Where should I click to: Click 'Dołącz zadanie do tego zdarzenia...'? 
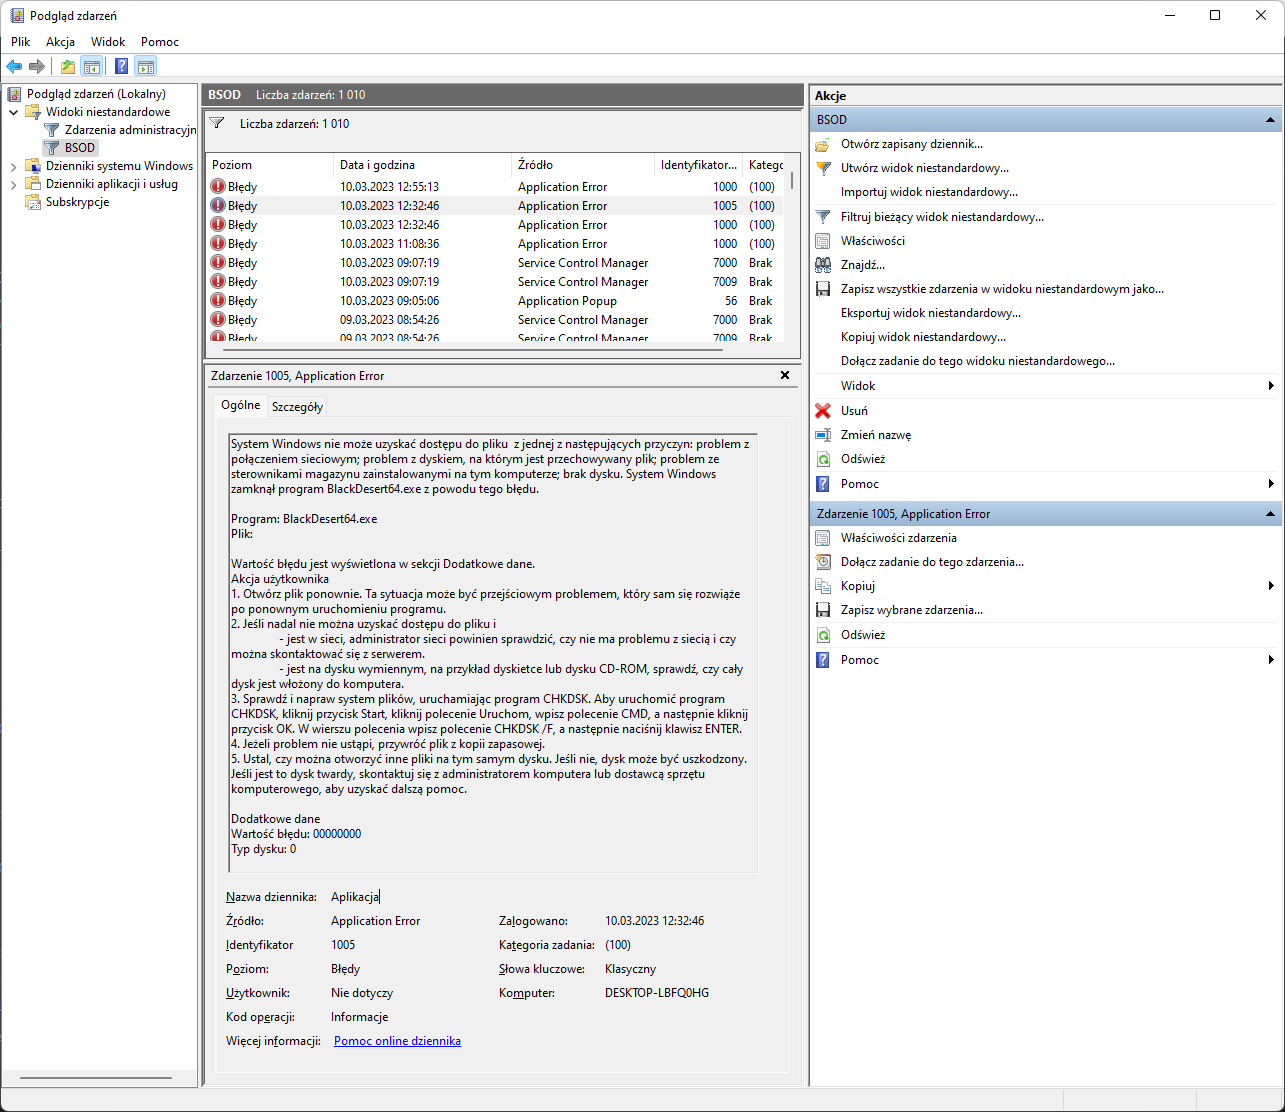(932, 562)
